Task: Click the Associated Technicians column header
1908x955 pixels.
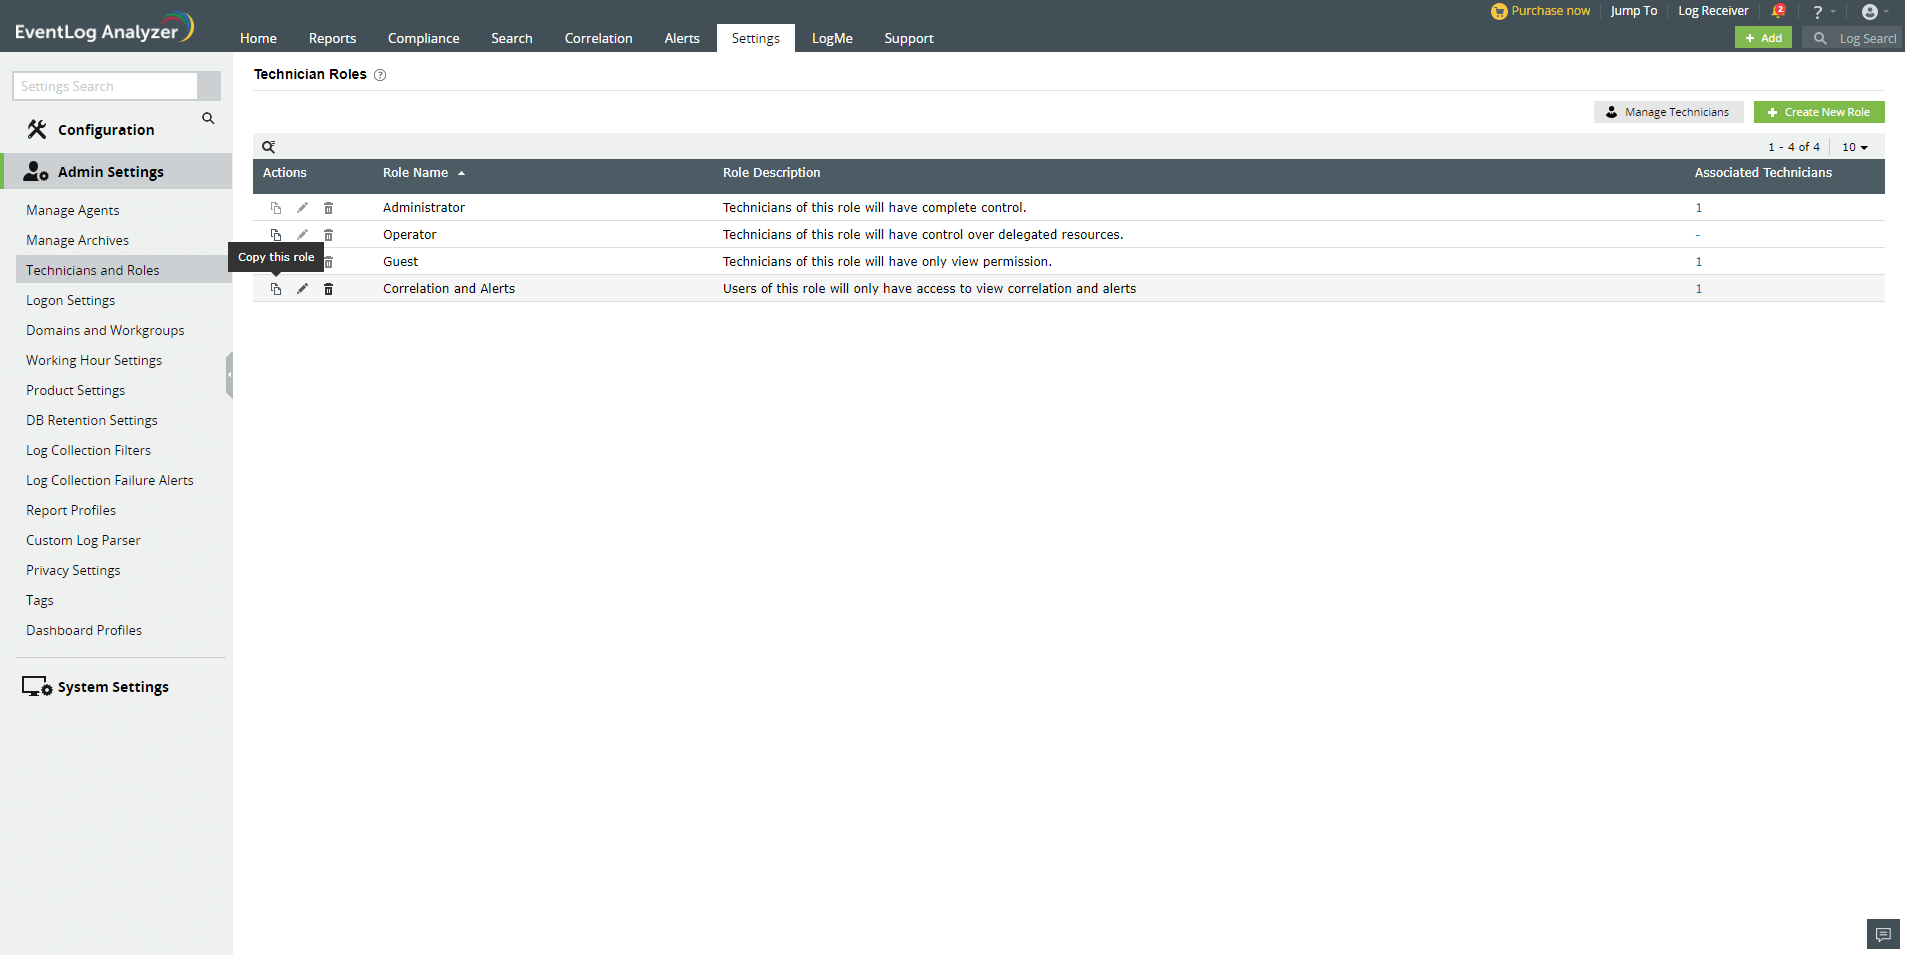Action: 1763,173
